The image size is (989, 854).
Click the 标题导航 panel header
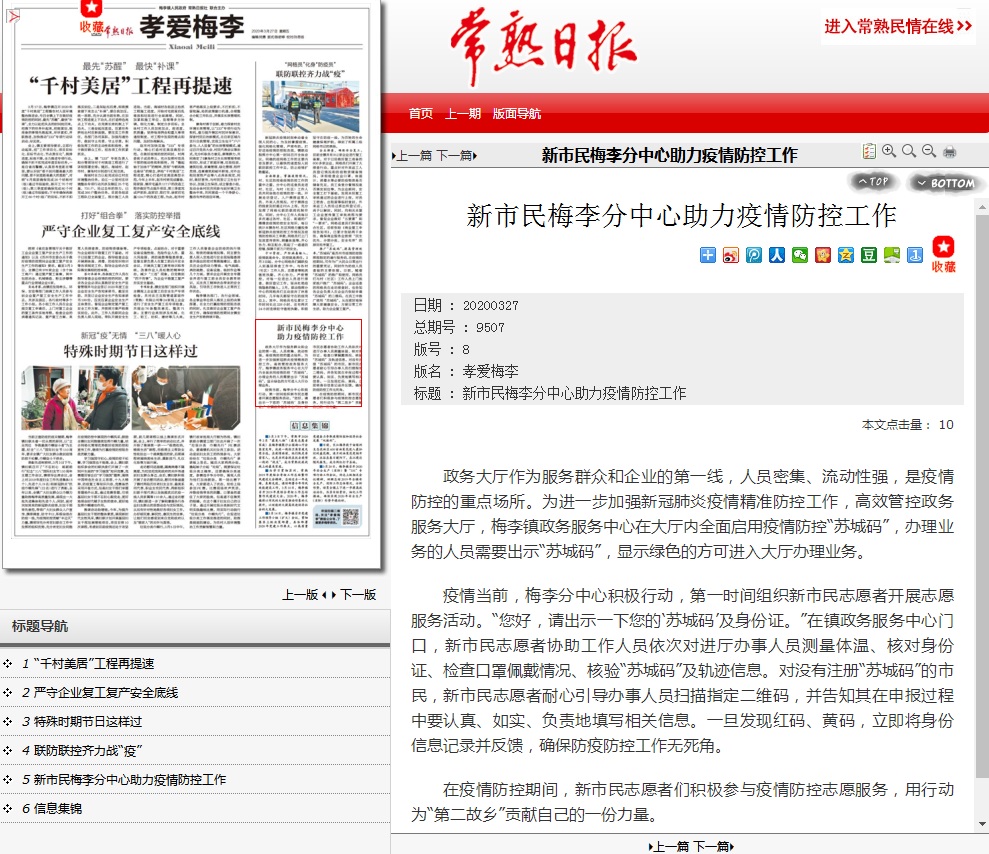pos(195,626)
